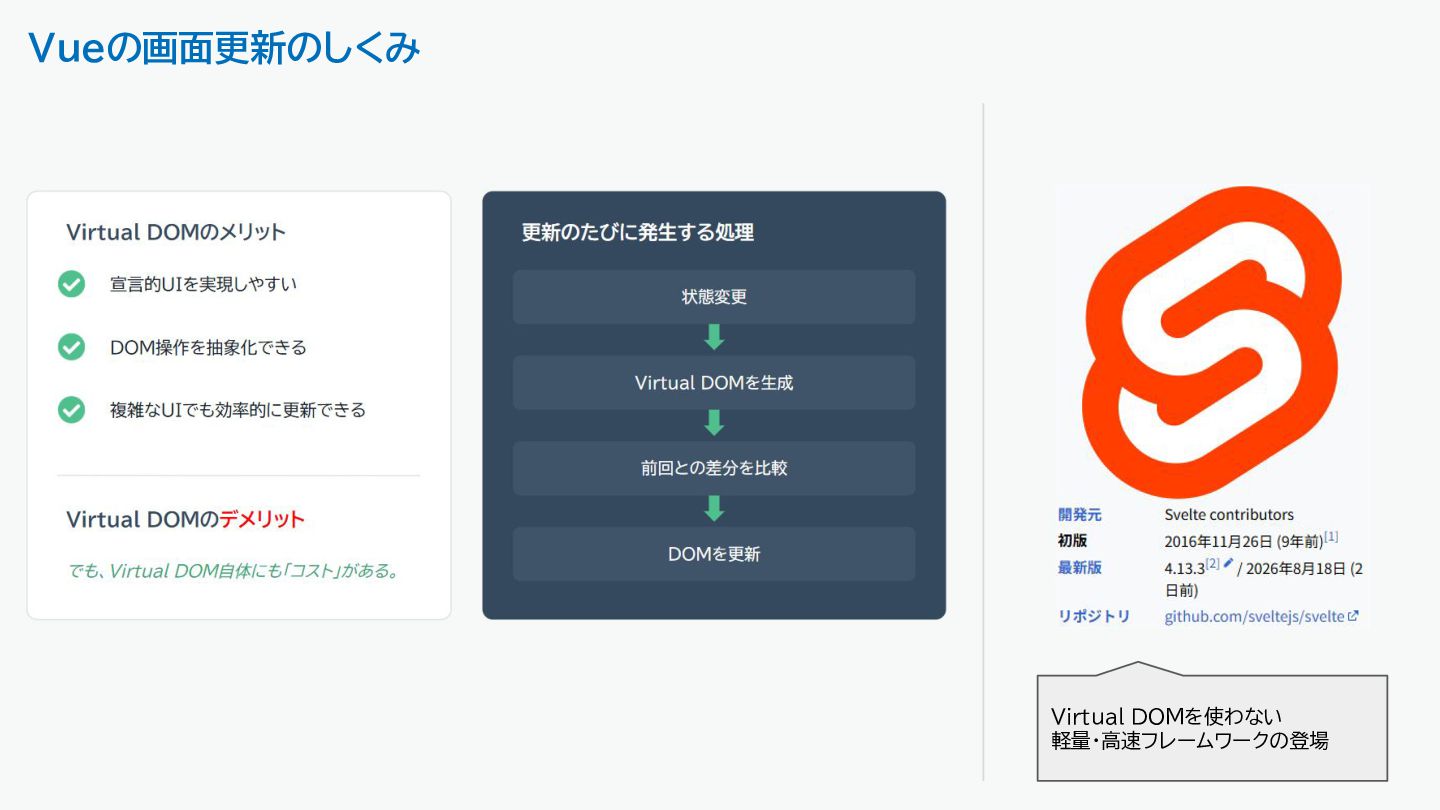Select the Virtual DOMを生成 step box

coord(714,383)
